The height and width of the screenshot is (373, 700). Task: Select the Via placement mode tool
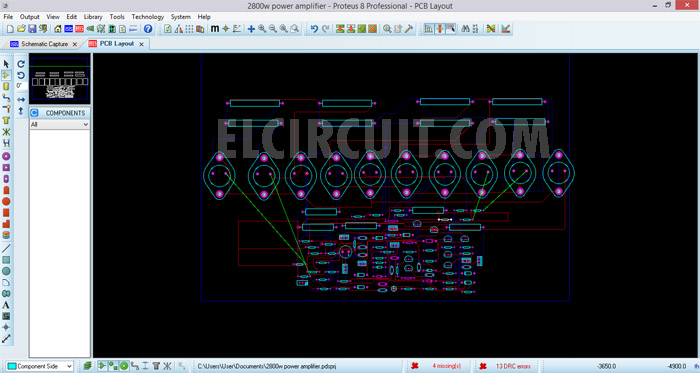tap(6, 109)
